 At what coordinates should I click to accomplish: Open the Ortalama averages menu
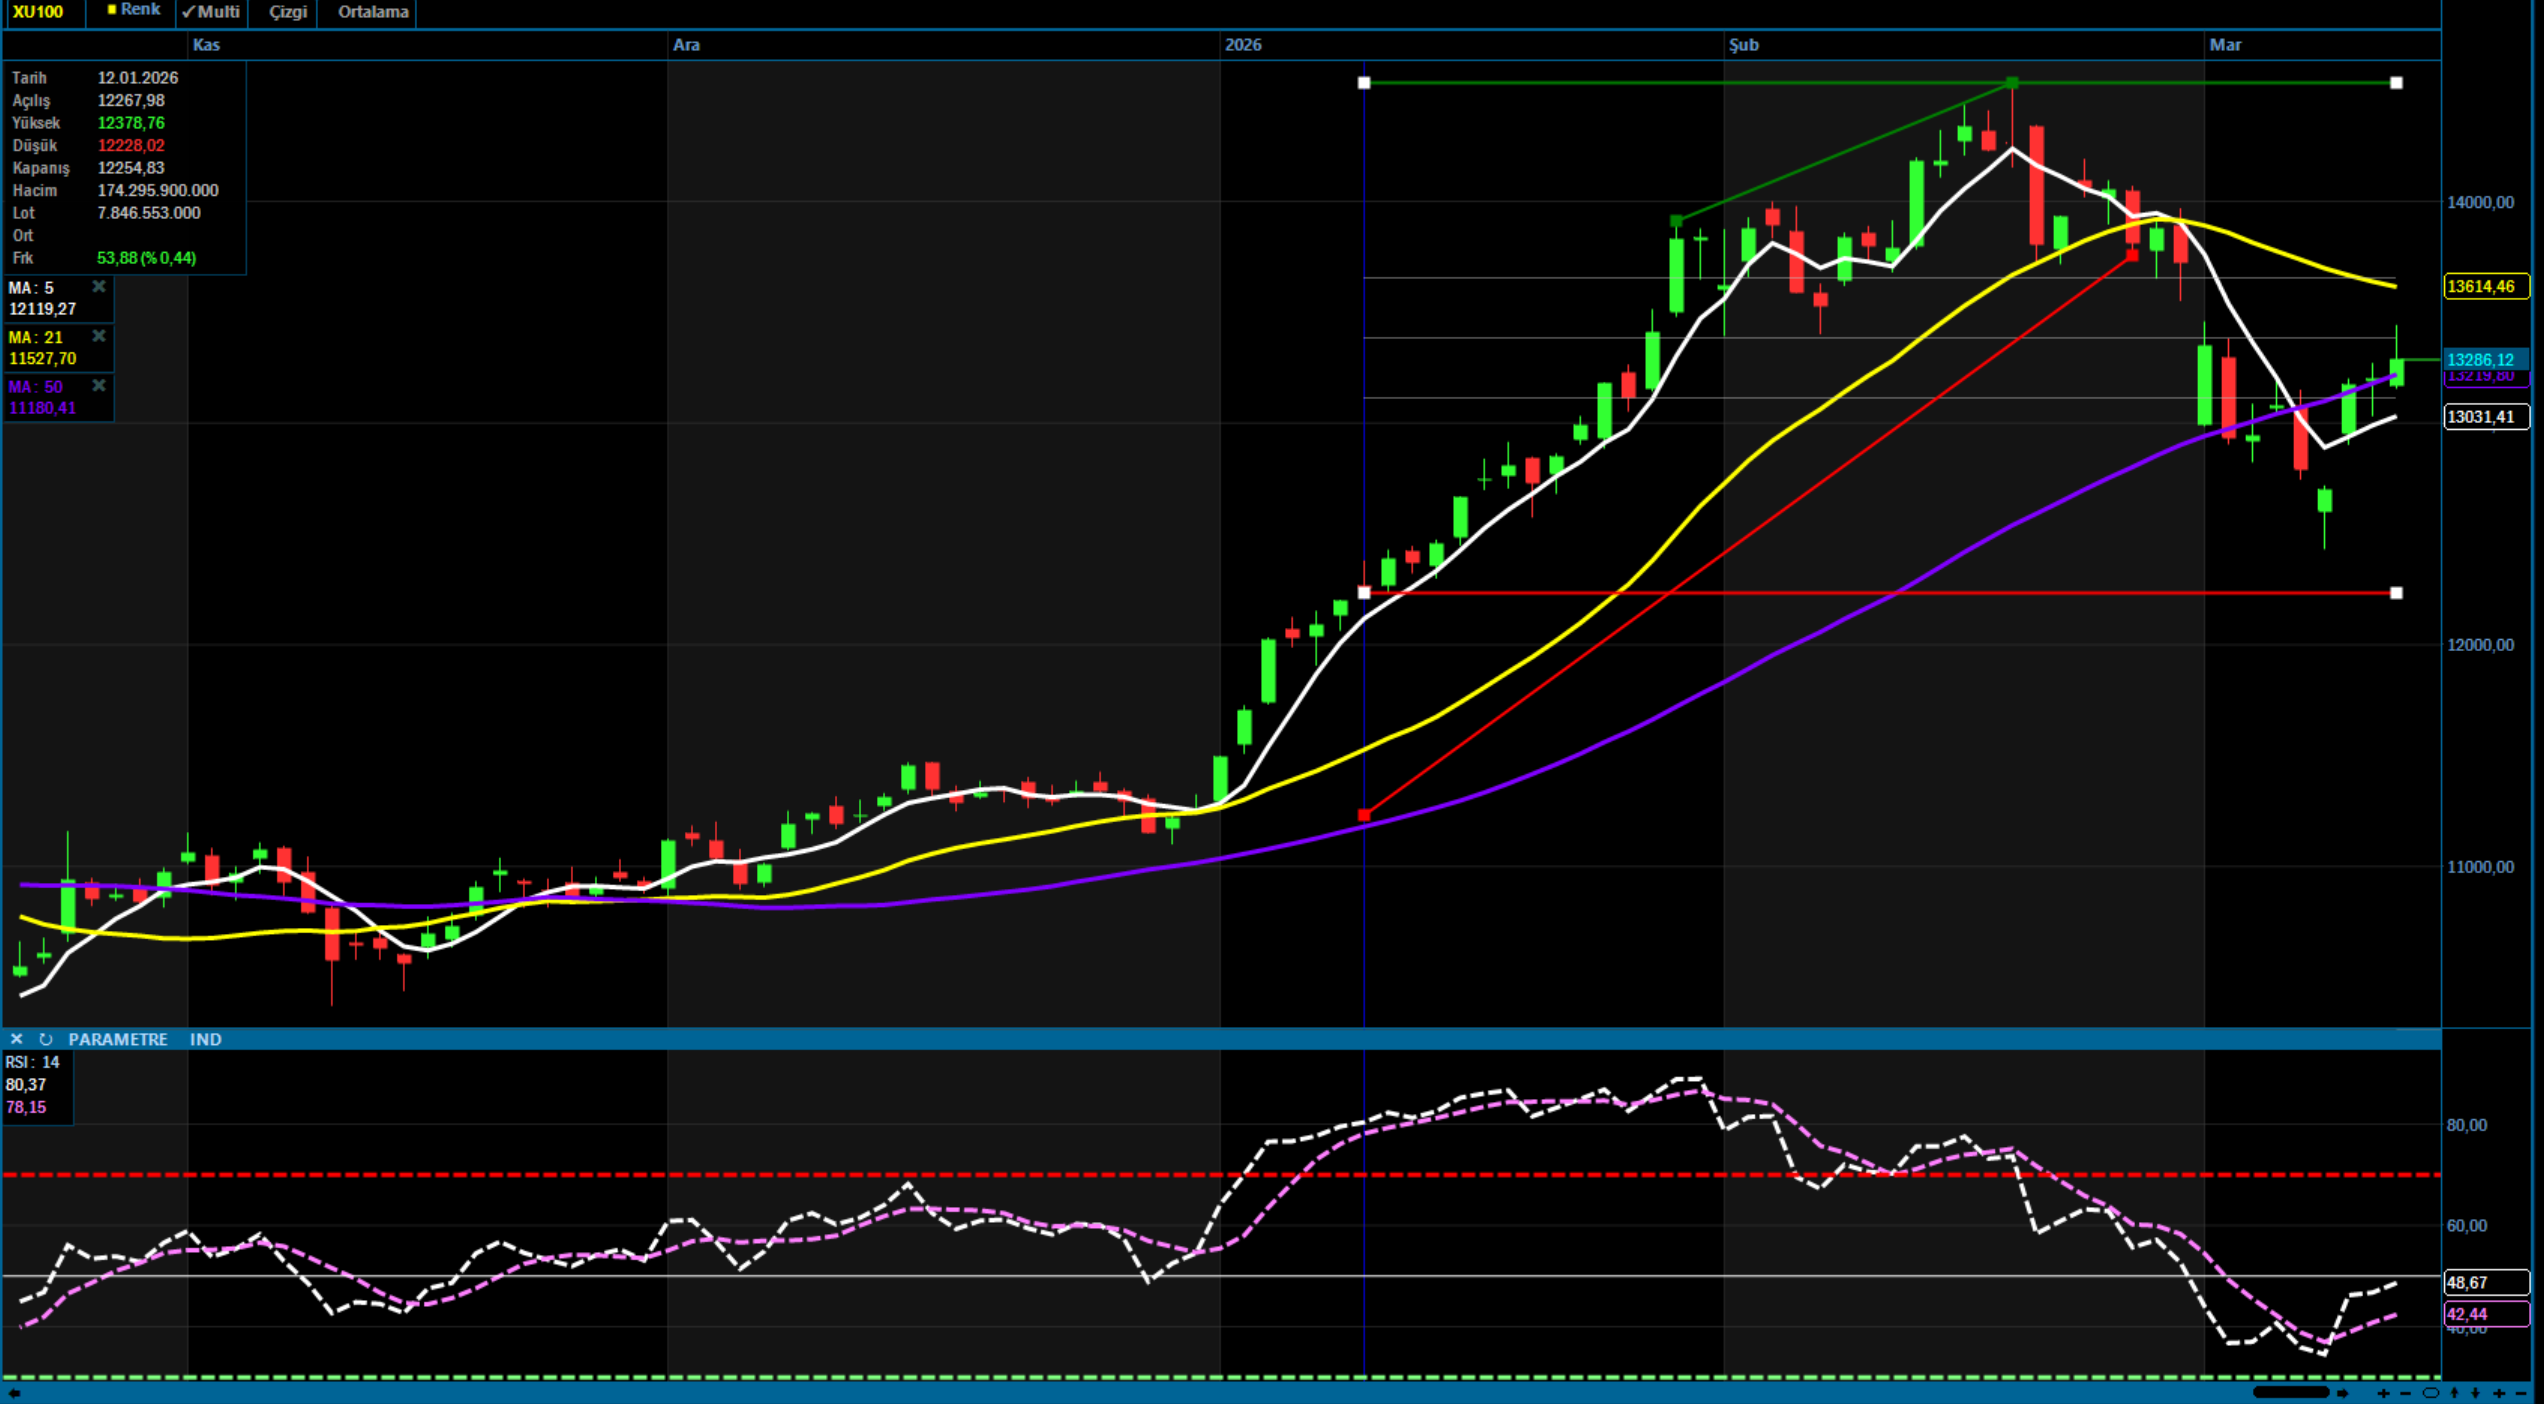[x=373, y=12]
